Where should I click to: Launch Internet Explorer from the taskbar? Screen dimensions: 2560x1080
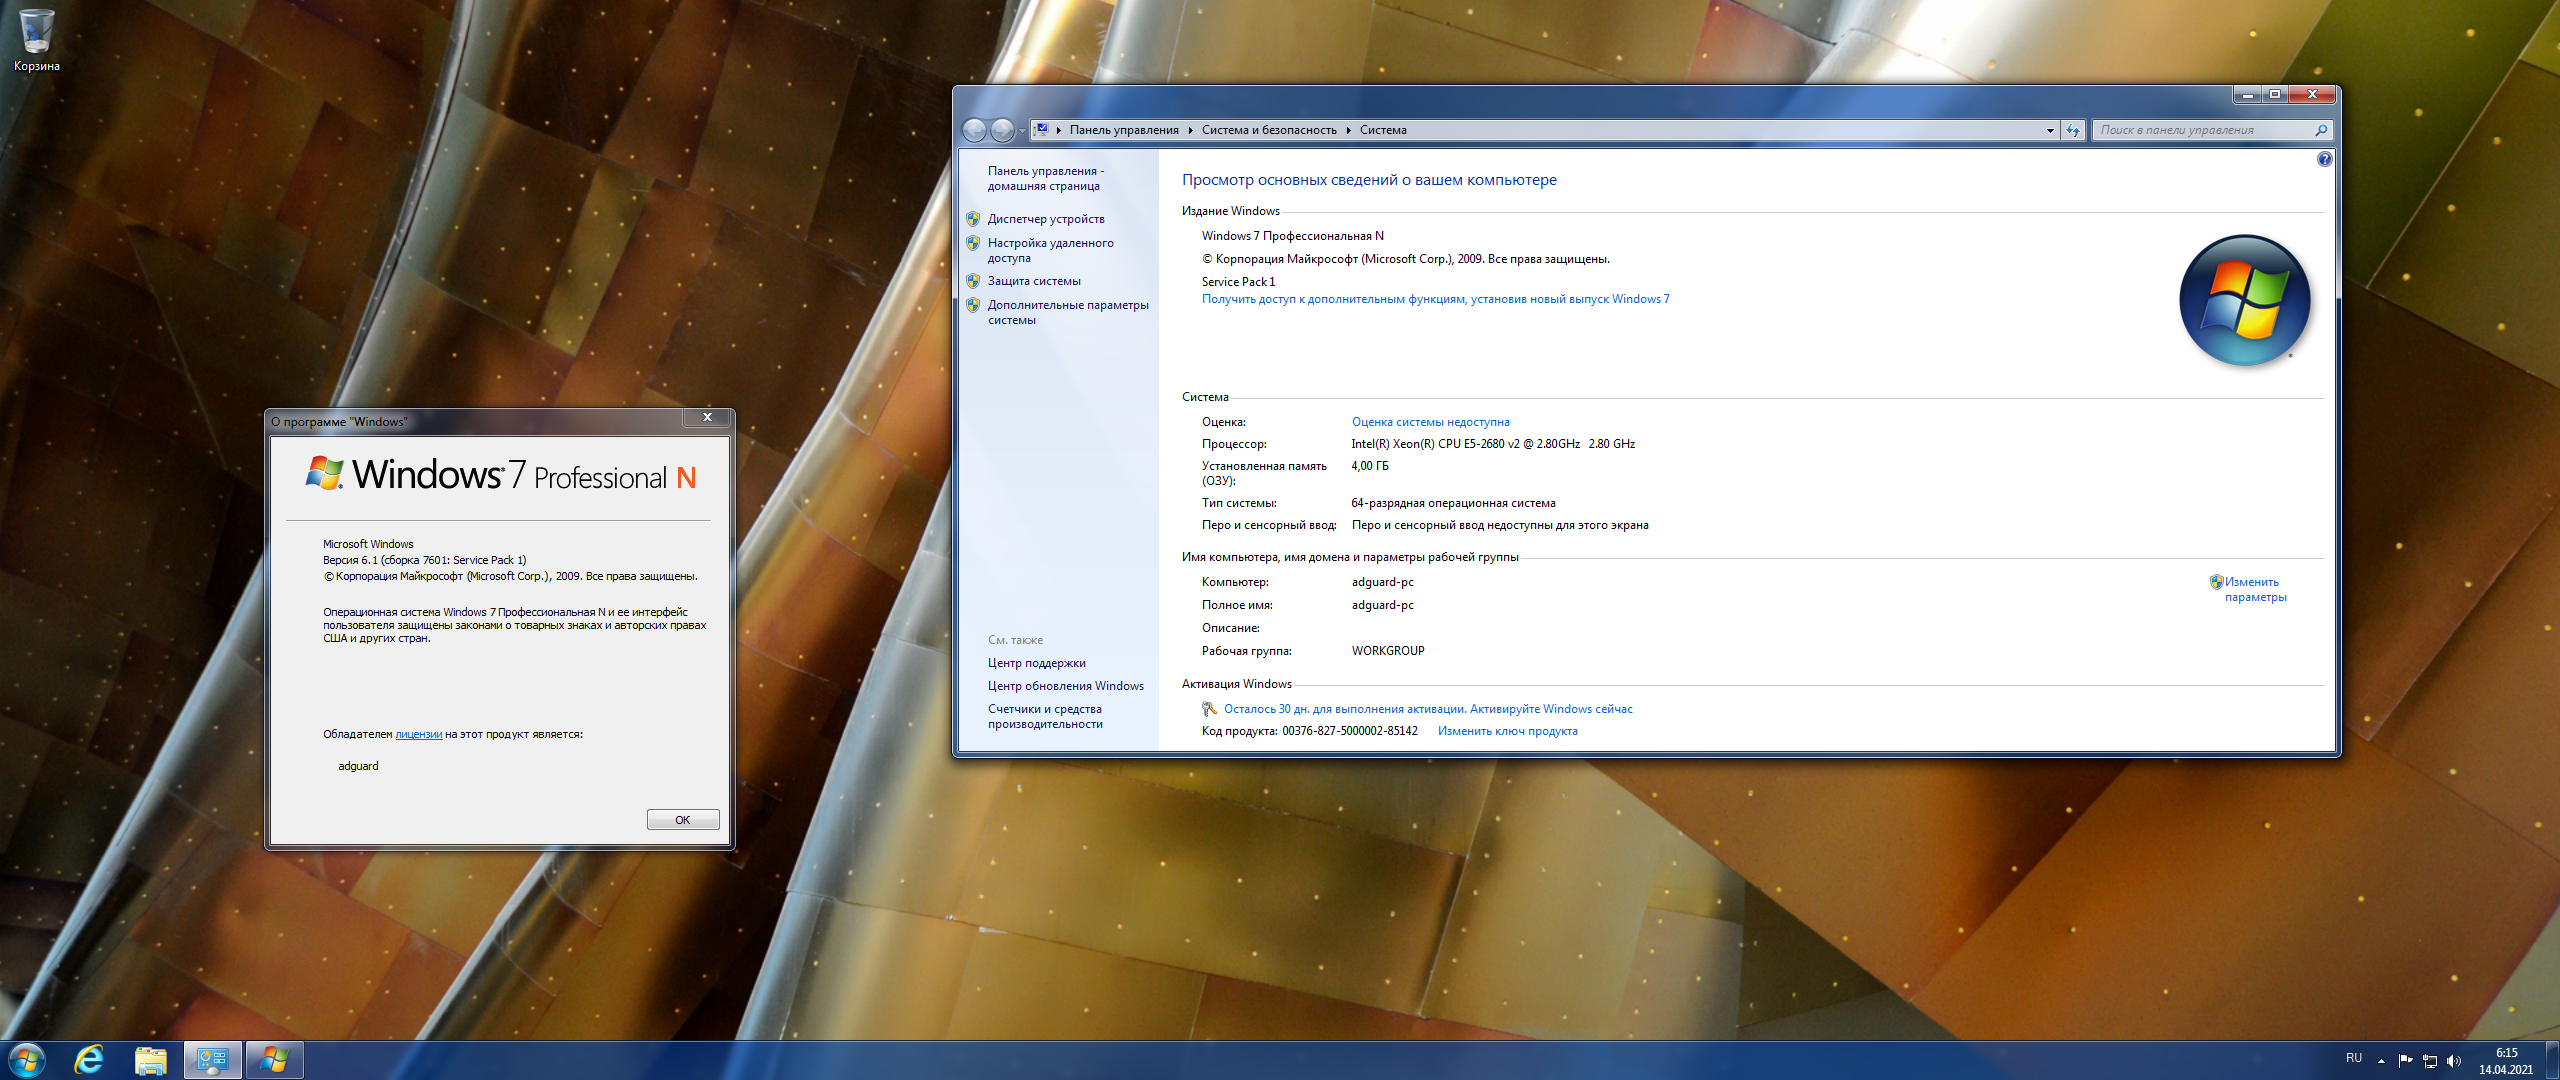[90, 1060]
